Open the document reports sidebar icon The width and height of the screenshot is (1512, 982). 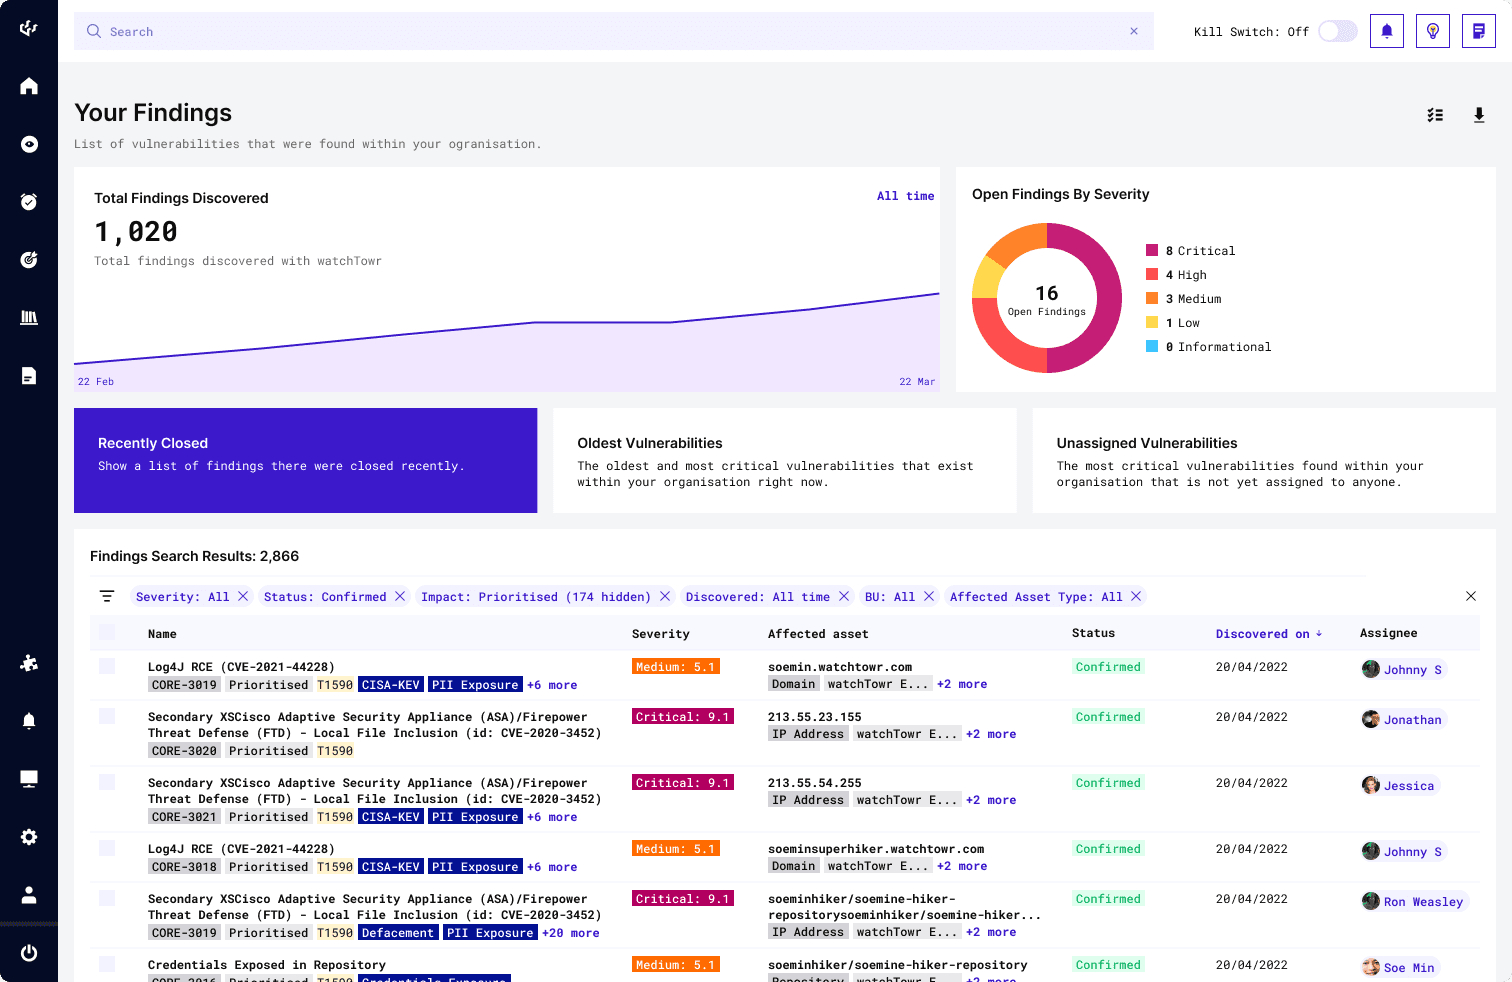[29, 376]
